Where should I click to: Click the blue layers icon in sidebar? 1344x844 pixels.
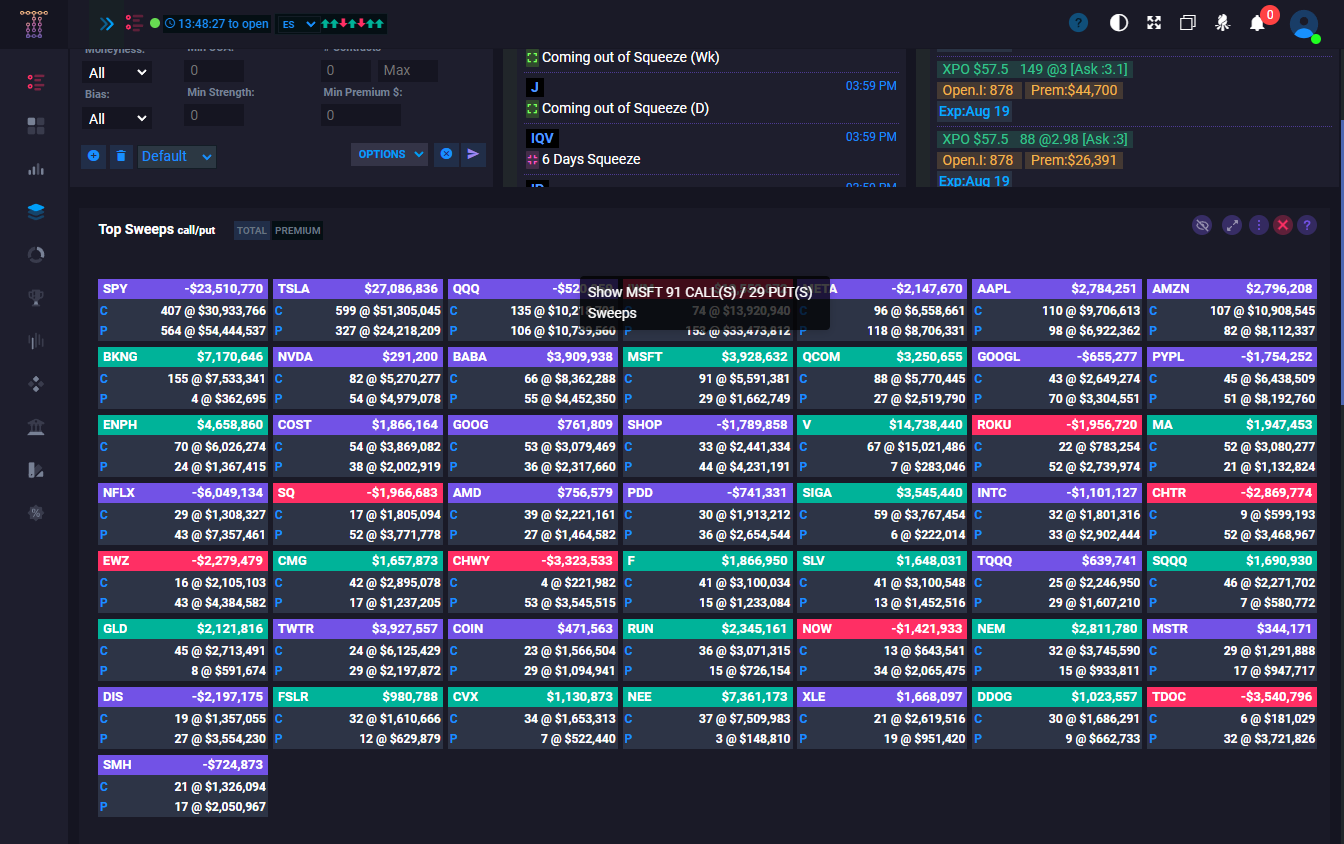pyautogui.click(x=36, y=211)
